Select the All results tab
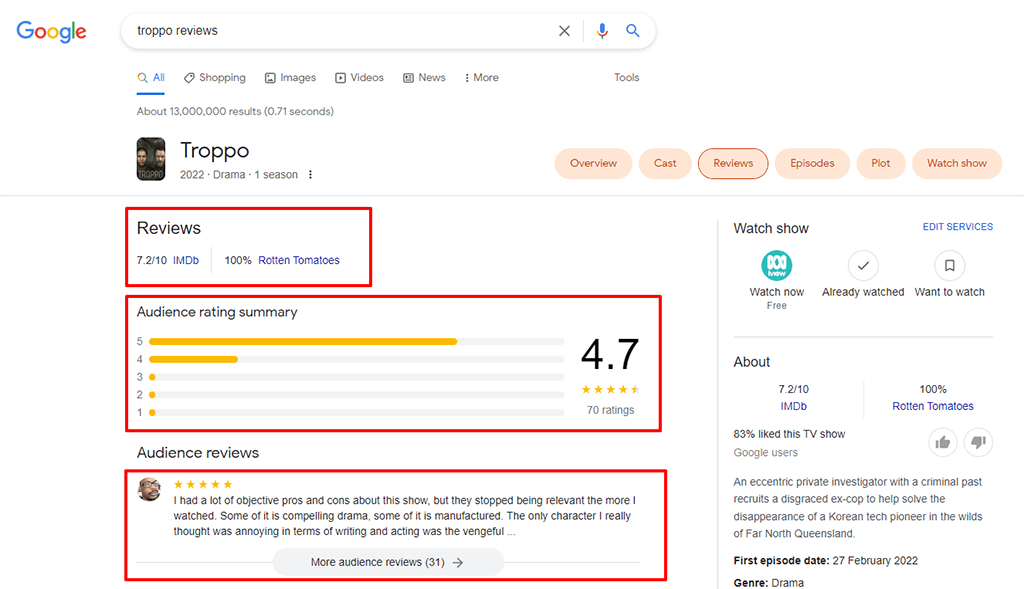This screenshot has width=1024, height=589. coord(151,78)
